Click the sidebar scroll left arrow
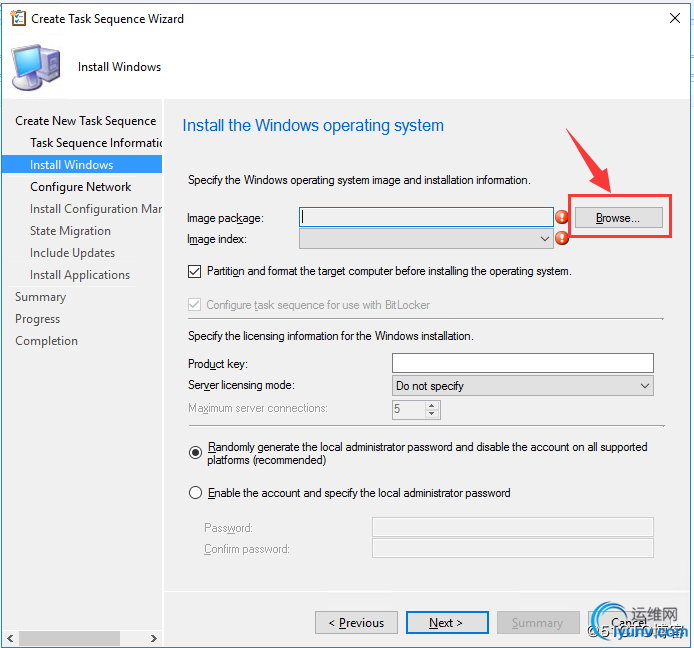Viewport: 694px width, 648px height. click(x=10, y=638)
